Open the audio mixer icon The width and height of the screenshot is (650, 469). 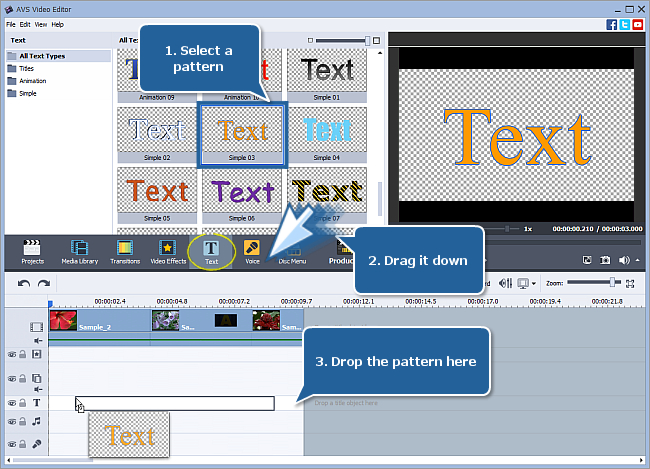point(505,283)
